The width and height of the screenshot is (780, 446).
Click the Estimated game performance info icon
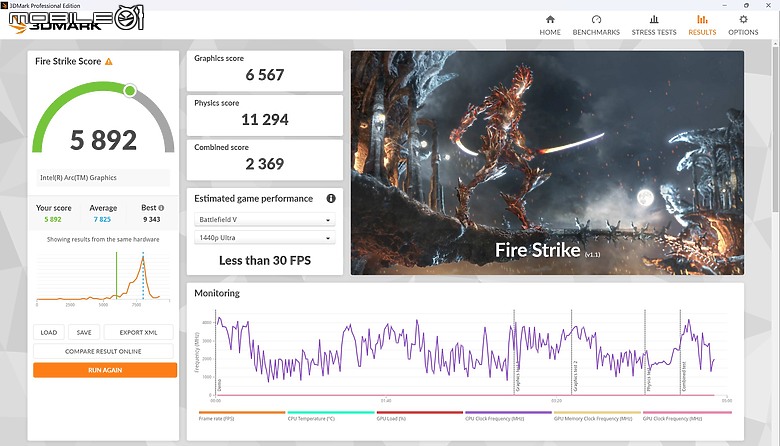pyautogui.click(x=331, y=198)
